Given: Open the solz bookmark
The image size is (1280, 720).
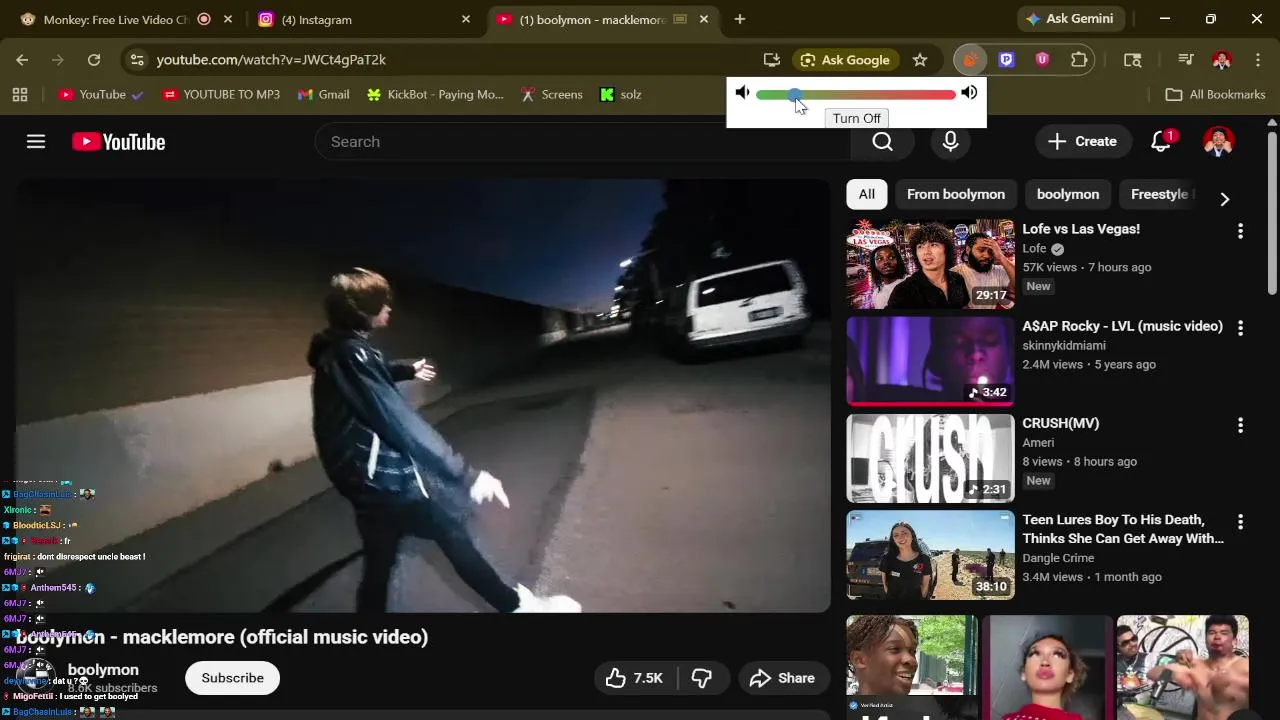Looking at the screenshot, I should [x=620, y=94].
